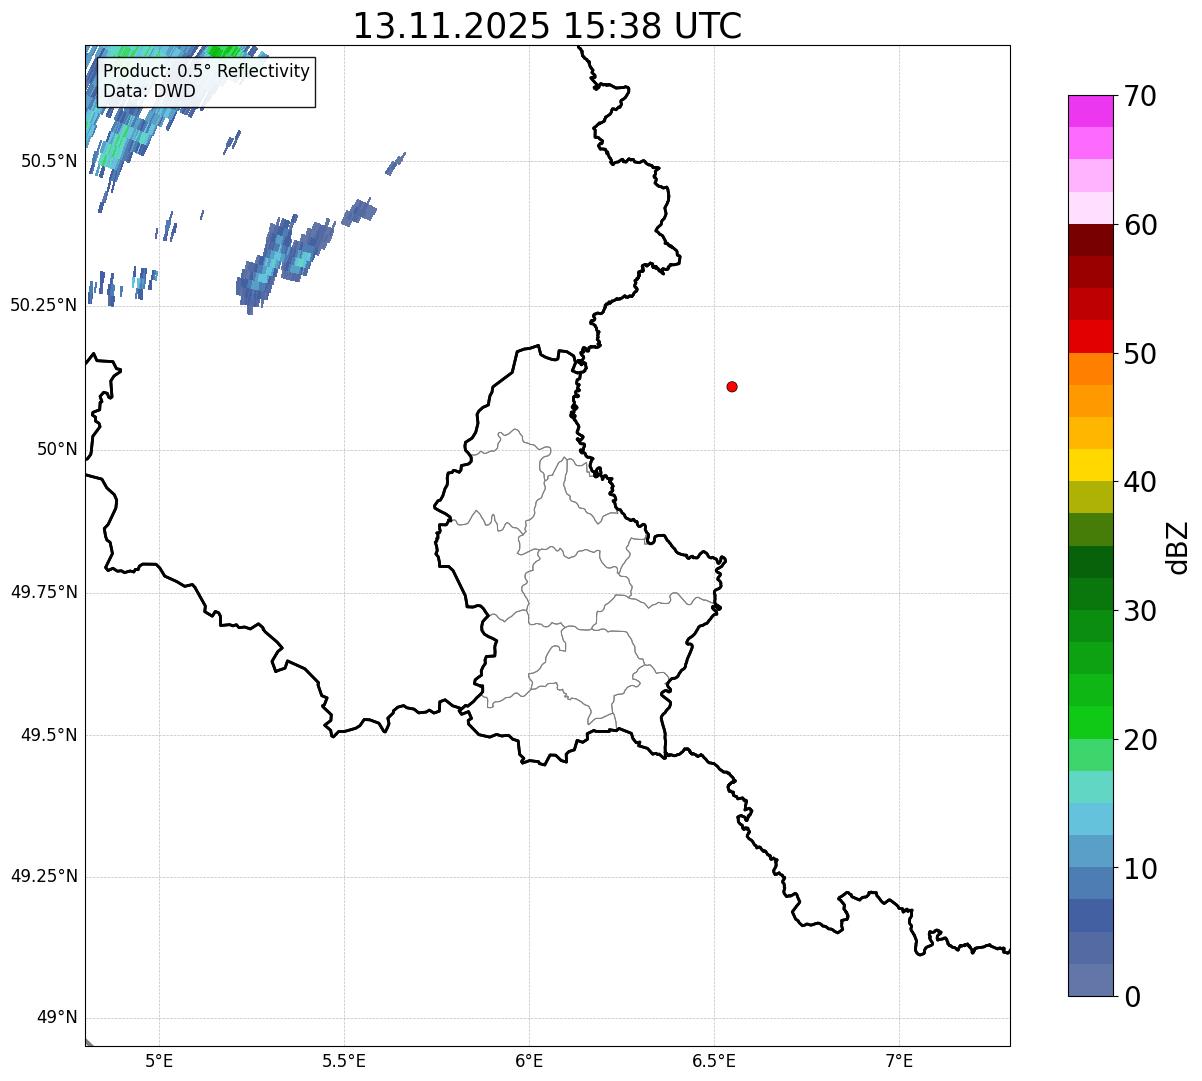Click the 50°N latitude label
Screen dimensions: 1202x1081
point(57,449)
